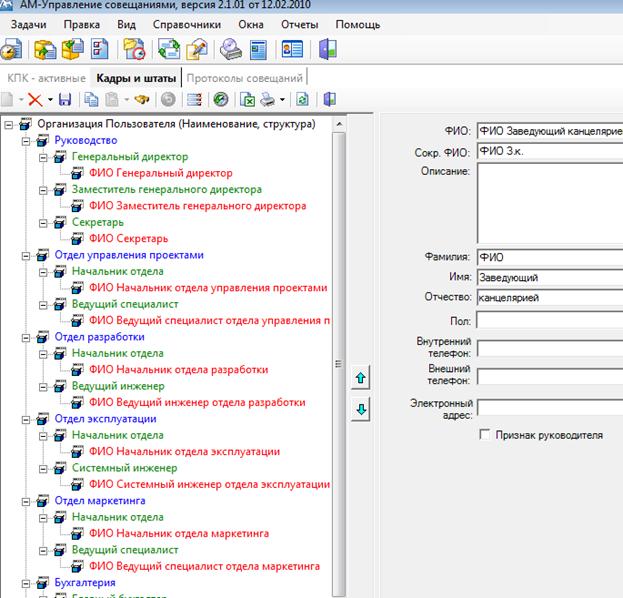Select ФИО Секретарь in the tree
The image size is (623, 598).
coord(128,239)
